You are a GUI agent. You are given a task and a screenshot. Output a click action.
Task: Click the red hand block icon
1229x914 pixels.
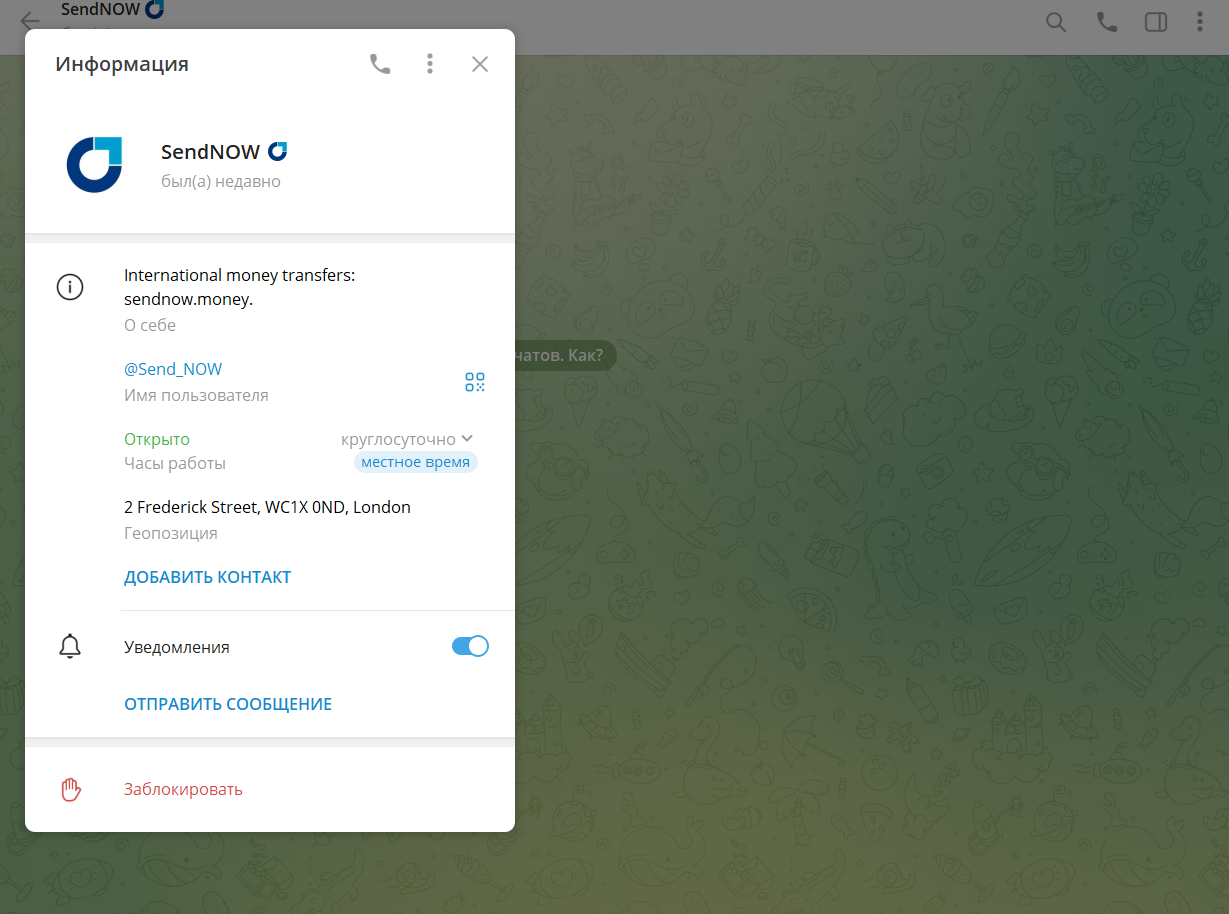point(70,789)
